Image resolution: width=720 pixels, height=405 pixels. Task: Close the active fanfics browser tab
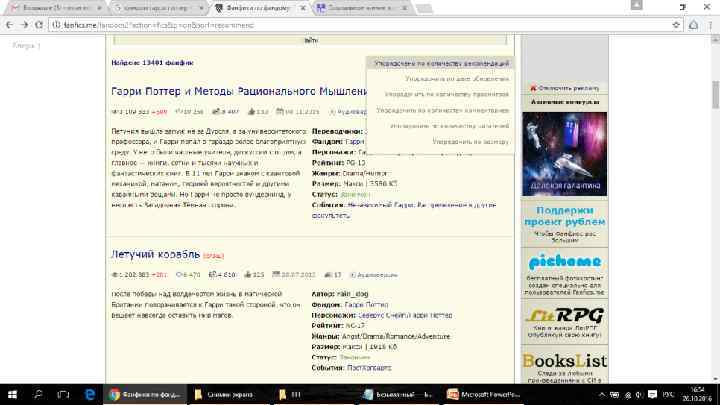[303, 8]
